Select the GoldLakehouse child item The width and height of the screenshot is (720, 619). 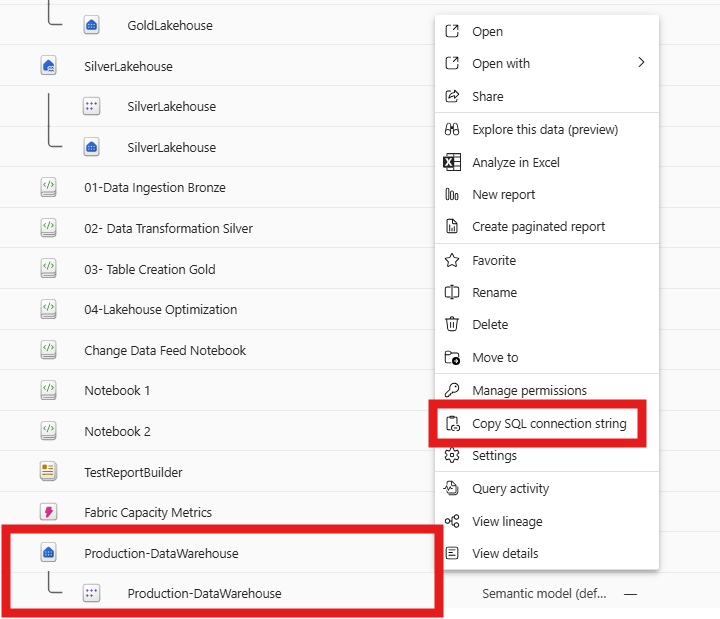(170, 25)
